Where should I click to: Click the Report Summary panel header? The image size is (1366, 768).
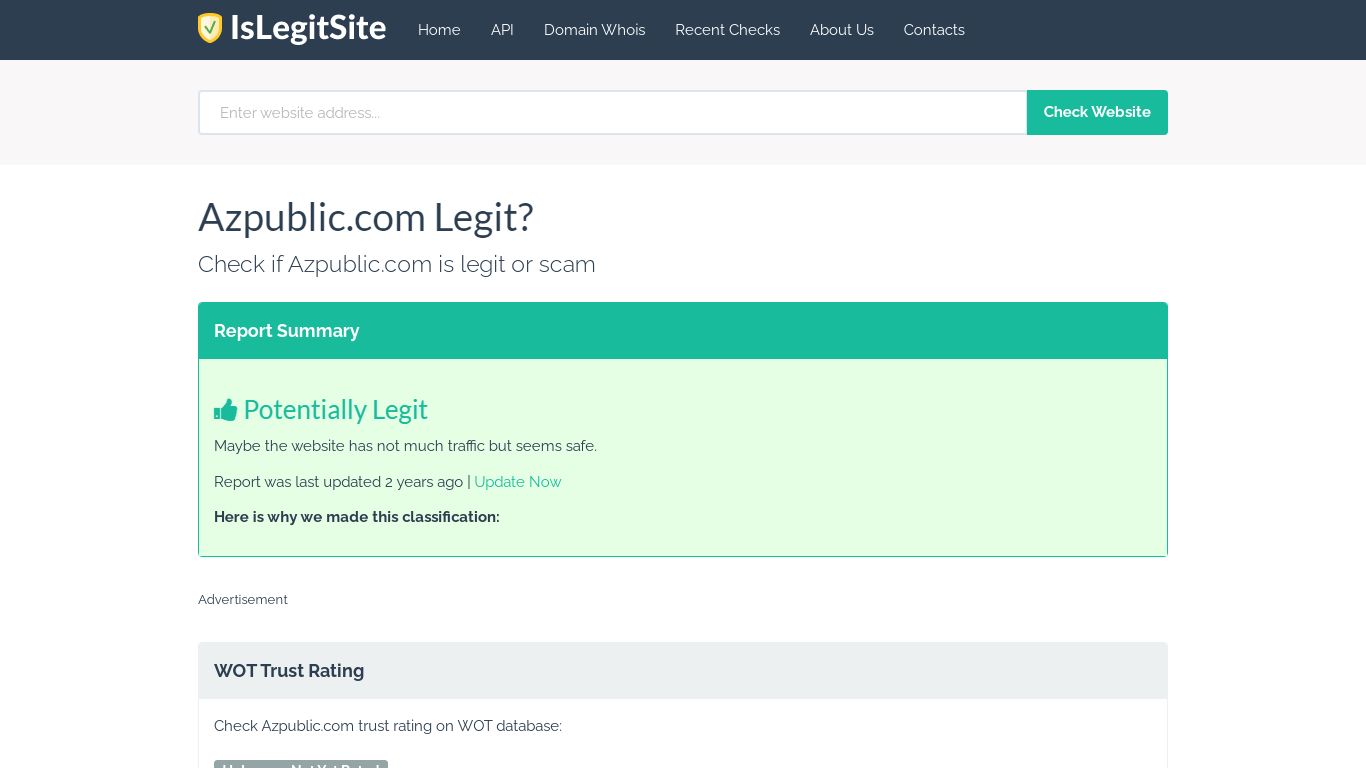[x=683, y=331]
